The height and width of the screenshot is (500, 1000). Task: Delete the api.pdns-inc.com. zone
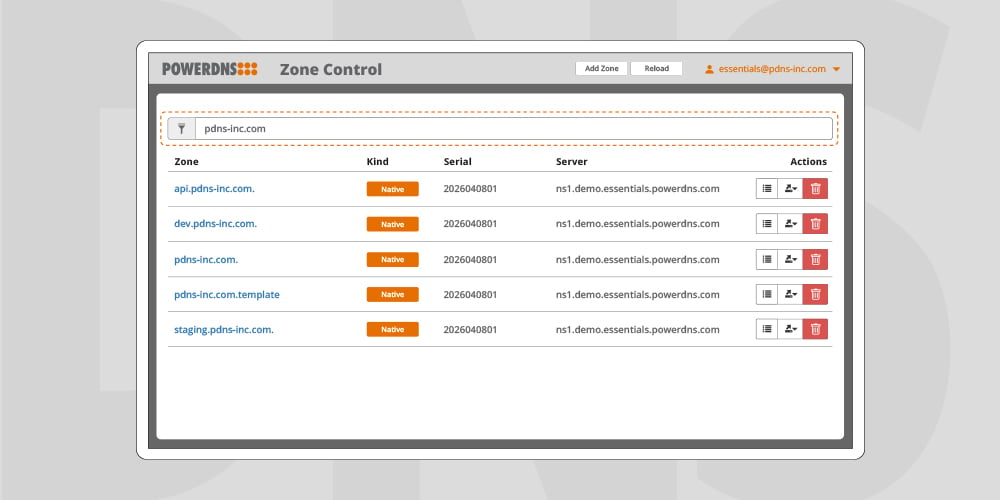tap(815, 189)
